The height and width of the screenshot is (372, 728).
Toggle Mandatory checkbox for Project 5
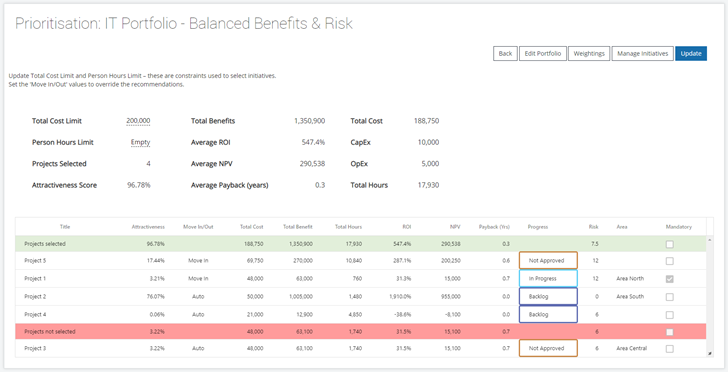coord(670,261)
